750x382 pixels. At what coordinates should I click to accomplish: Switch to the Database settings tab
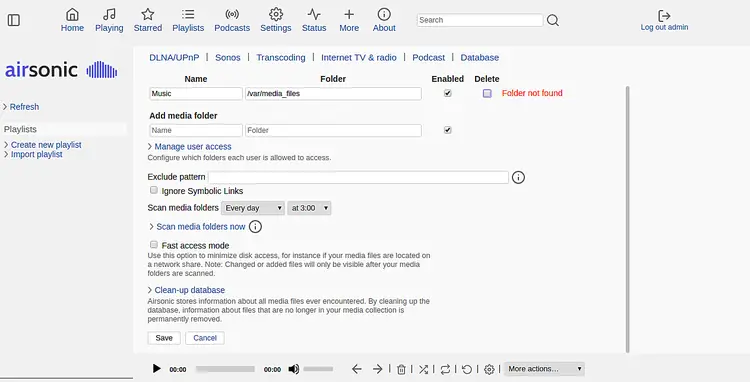click(x=480, y=57)
